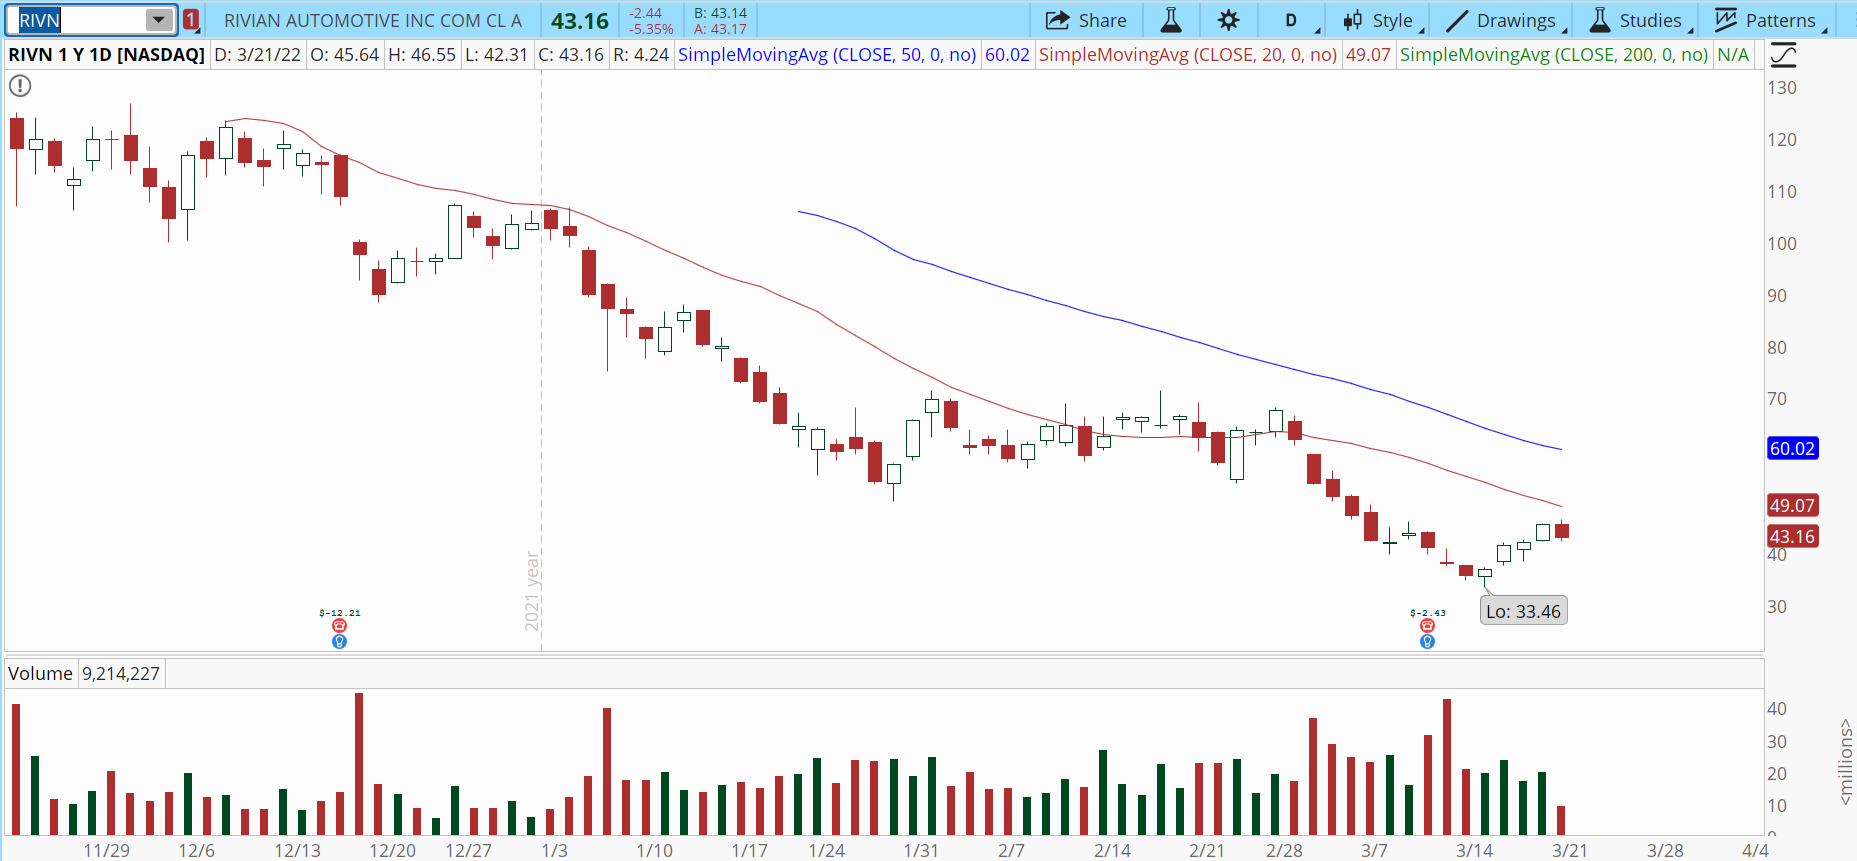Click the 130 price level on axis
Image resolution: width=1857 pixels, height=861 pixels.
[x=1782, y=88]
